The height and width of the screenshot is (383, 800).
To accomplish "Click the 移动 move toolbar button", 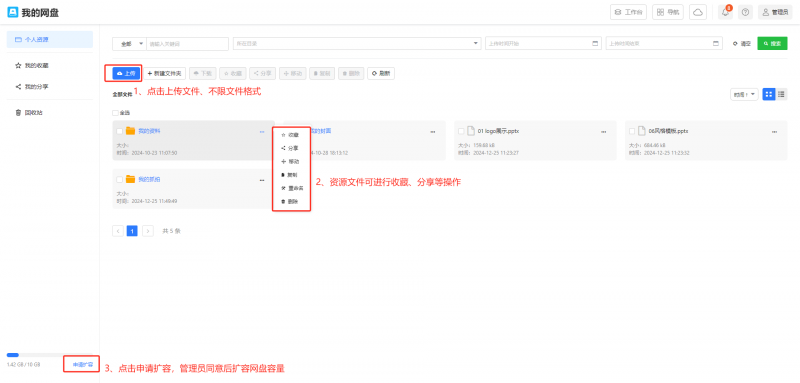I will click(293, 73).
